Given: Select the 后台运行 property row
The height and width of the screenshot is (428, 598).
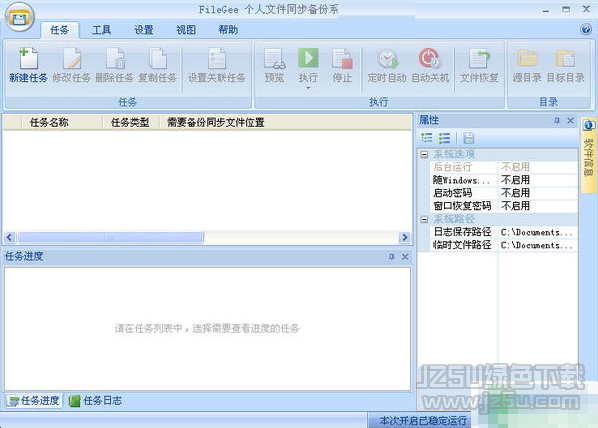Looking at the screenshot, I should pyautogui.click(x=504, y=167).
